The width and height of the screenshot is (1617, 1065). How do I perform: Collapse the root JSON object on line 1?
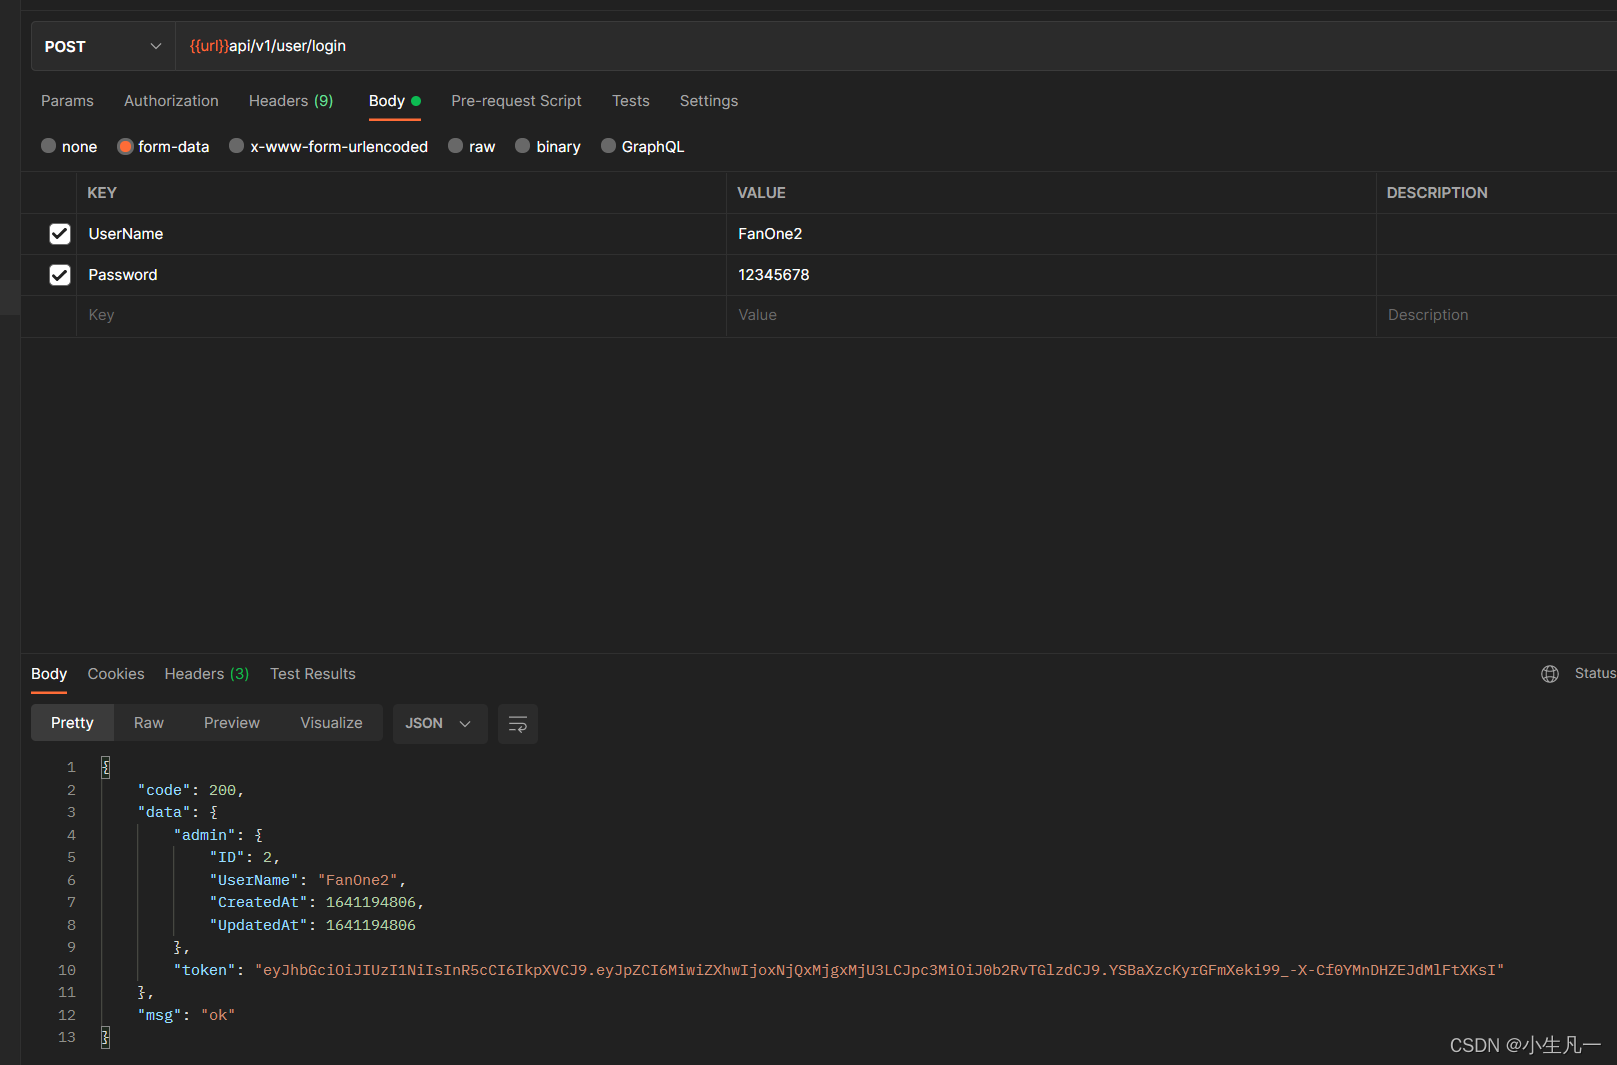(106, 768)
